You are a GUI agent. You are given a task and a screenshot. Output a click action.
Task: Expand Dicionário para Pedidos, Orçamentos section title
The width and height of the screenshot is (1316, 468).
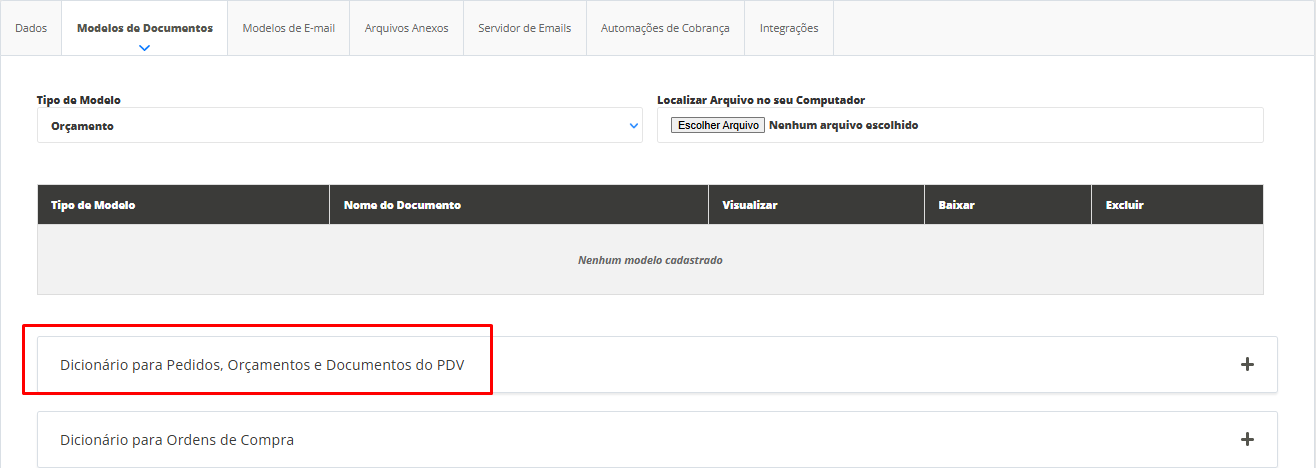(x=261, y=365)
